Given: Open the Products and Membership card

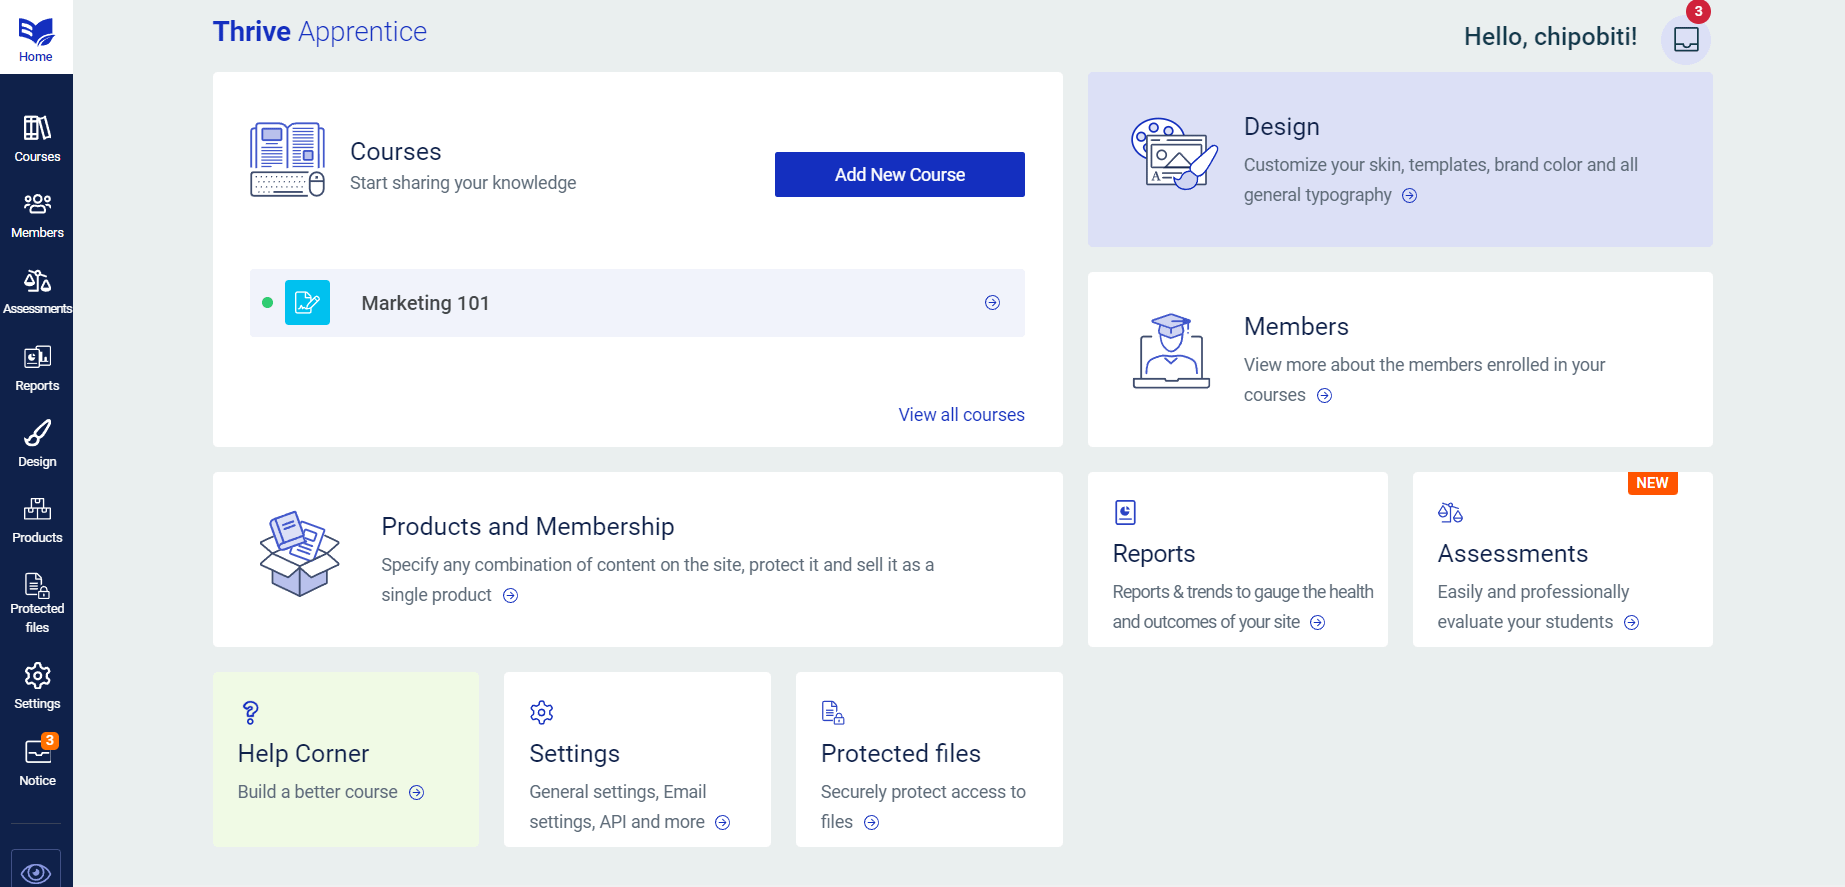Looking at the screenshot, I should pyautogui.click(x=527, y=527).
